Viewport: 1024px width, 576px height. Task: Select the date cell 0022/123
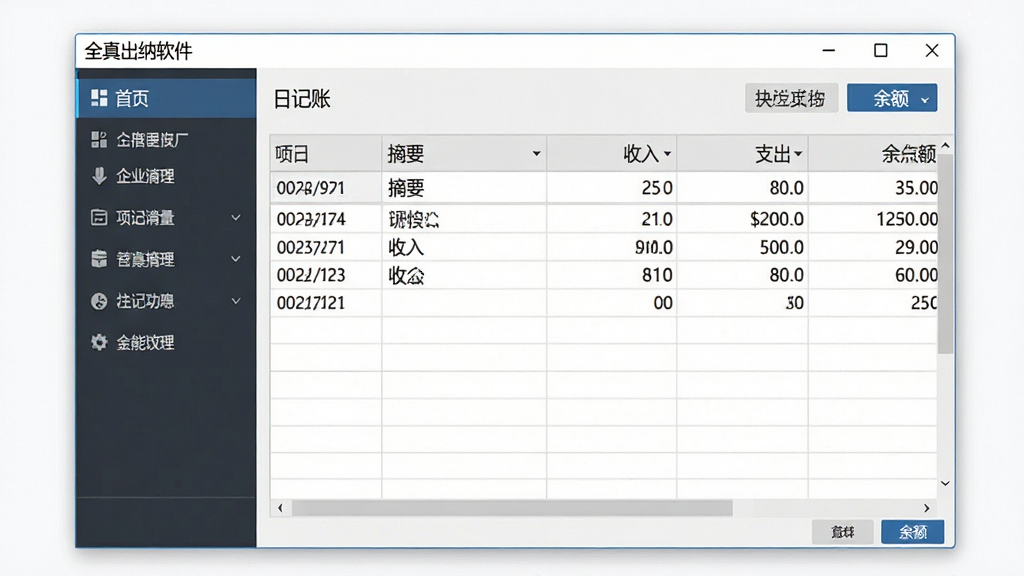326,275
